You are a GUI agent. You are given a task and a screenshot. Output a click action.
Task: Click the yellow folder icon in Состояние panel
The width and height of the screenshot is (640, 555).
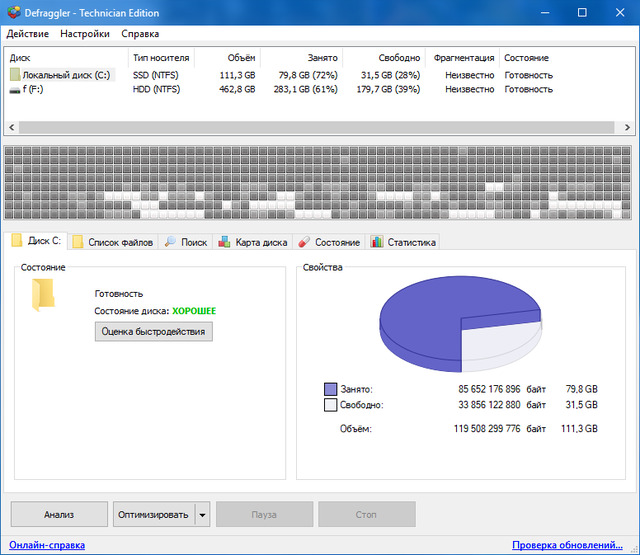pyautogui.click(x=43, y=296)
